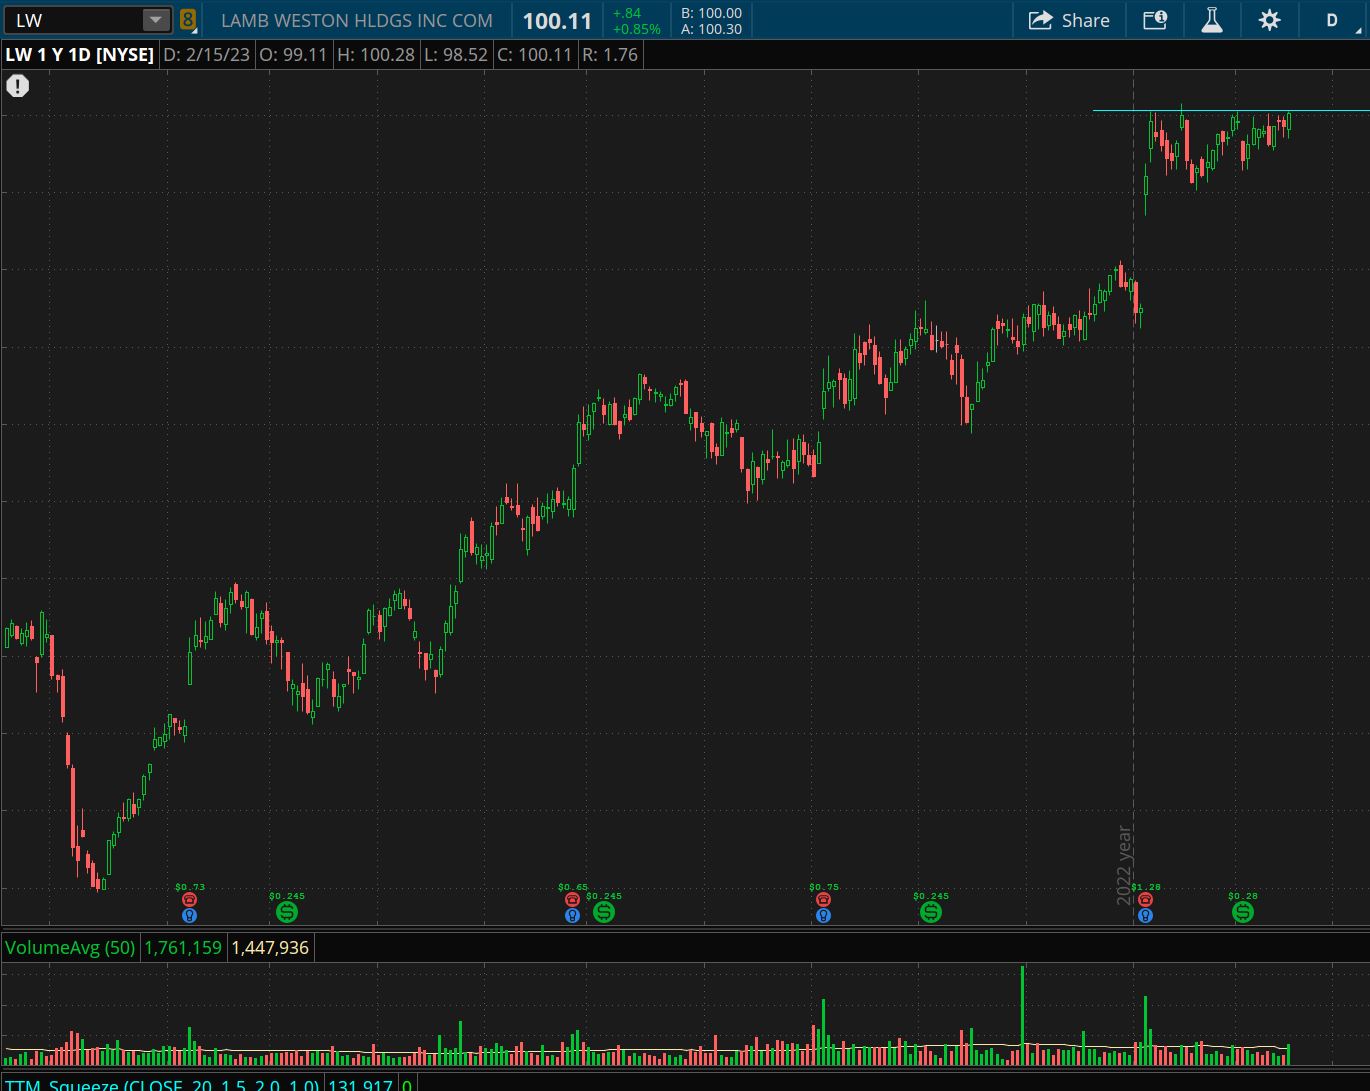
Task: Click the exclamation mark notification icon
Action: [x=17, y=86]
